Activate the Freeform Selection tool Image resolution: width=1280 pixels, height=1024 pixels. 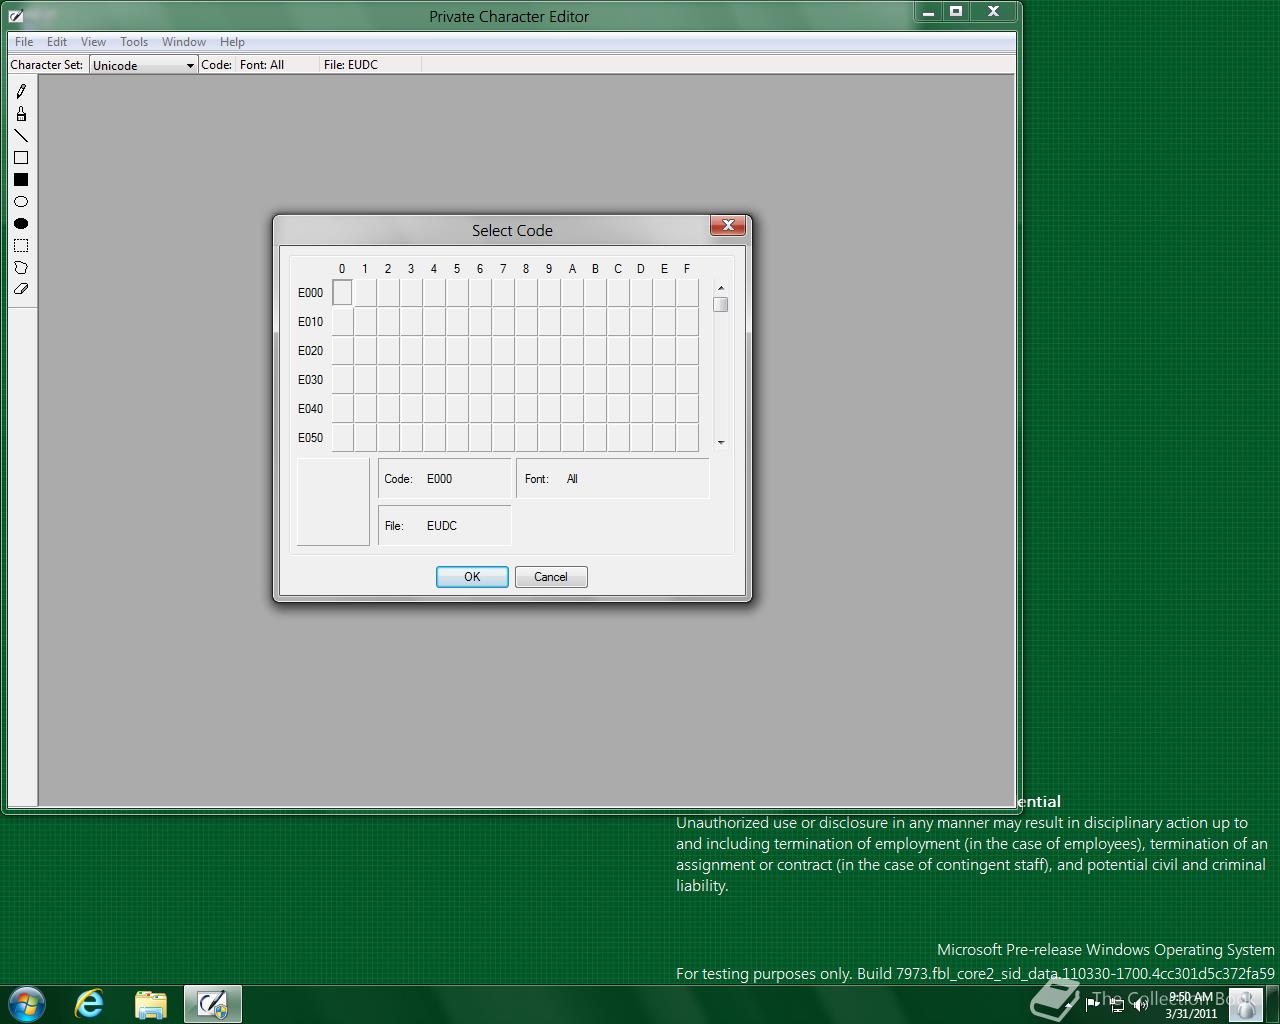pos(21,268)
